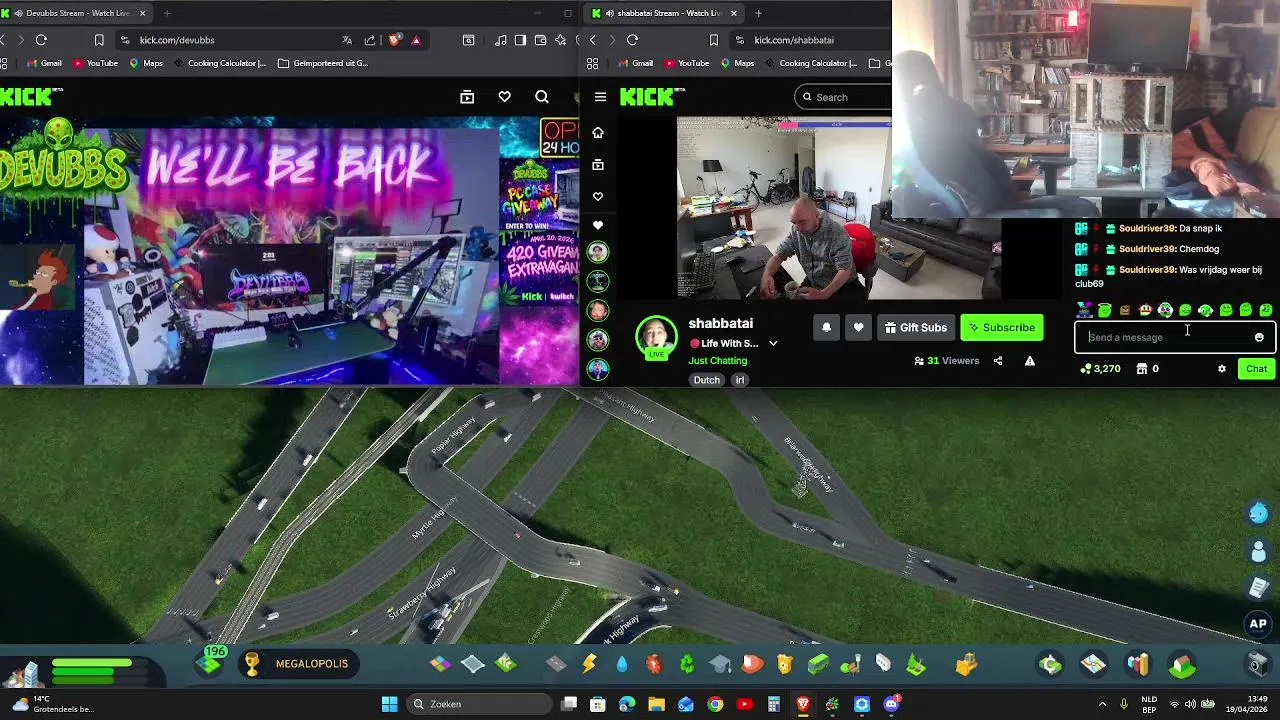Open chat settings gear

[x=1221, y=369]
